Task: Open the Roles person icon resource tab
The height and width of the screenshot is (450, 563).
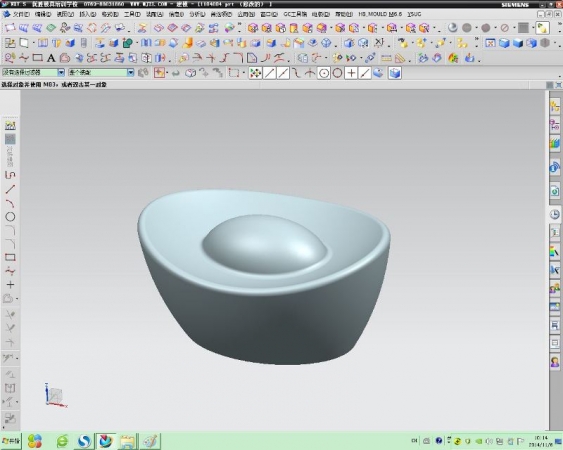Action: pos(555,362)
